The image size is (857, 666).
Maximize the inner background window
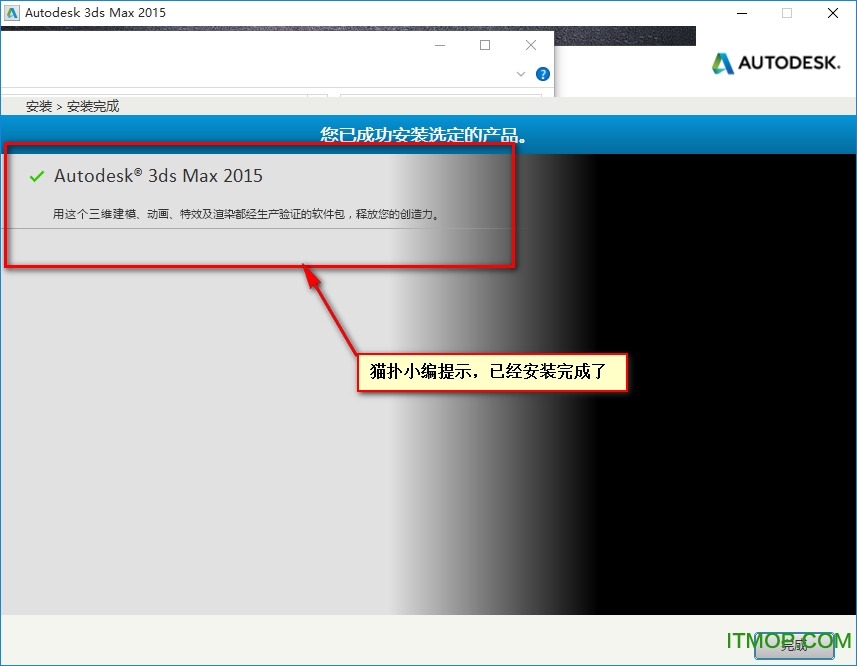[x=485, y=45]
